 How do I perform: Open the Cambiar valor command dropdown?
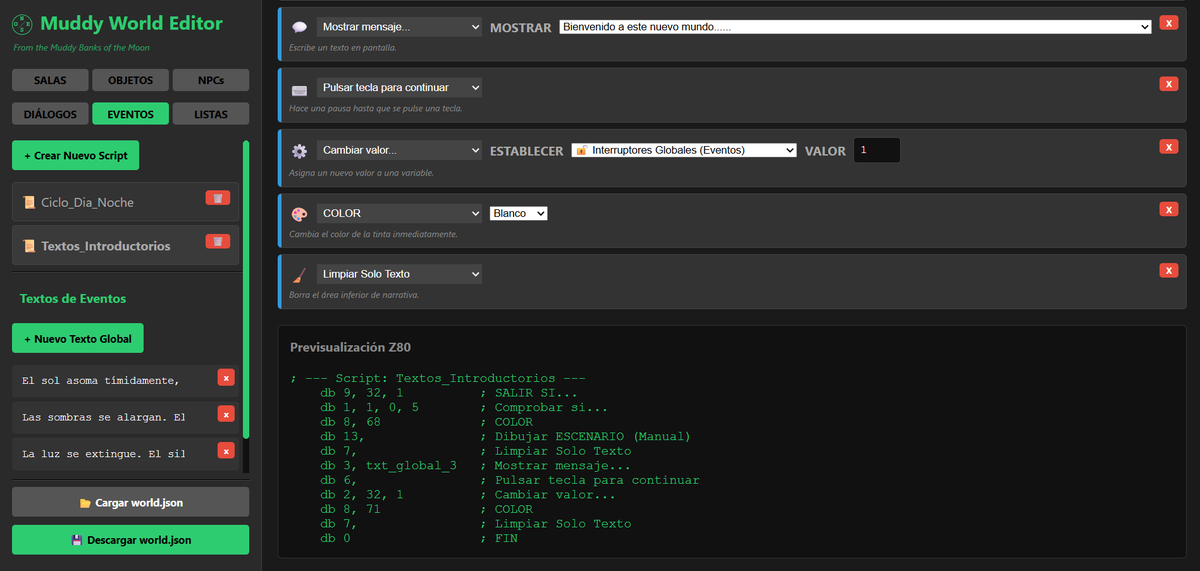[400, 150]
